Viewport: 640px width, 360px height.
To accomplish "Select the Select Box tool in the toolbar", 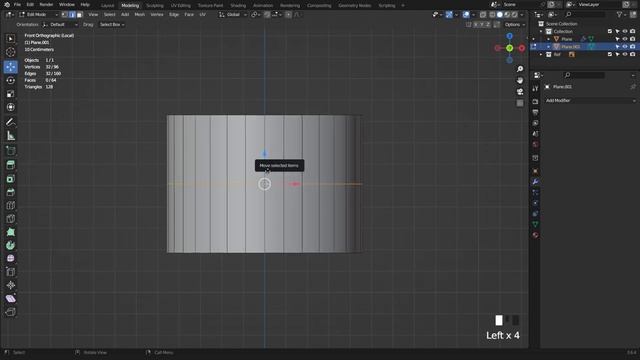I will tap(11, 39).
